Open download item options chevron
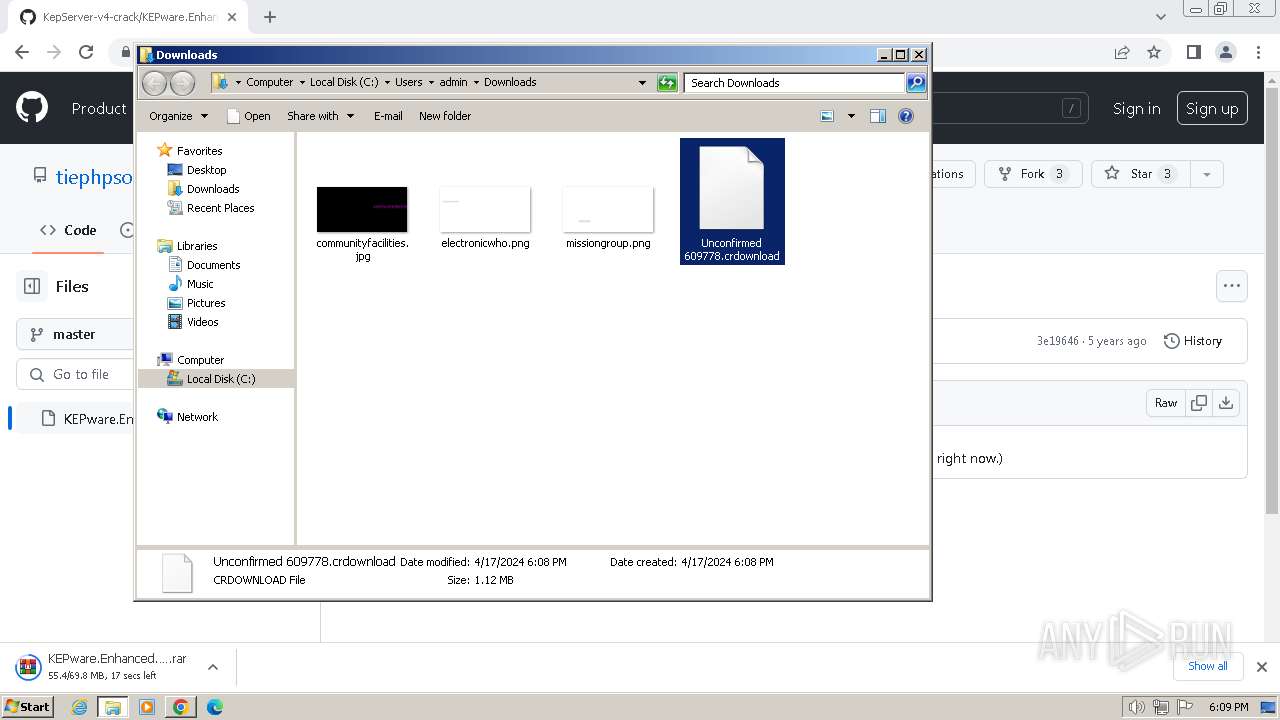 coord(212,667)
